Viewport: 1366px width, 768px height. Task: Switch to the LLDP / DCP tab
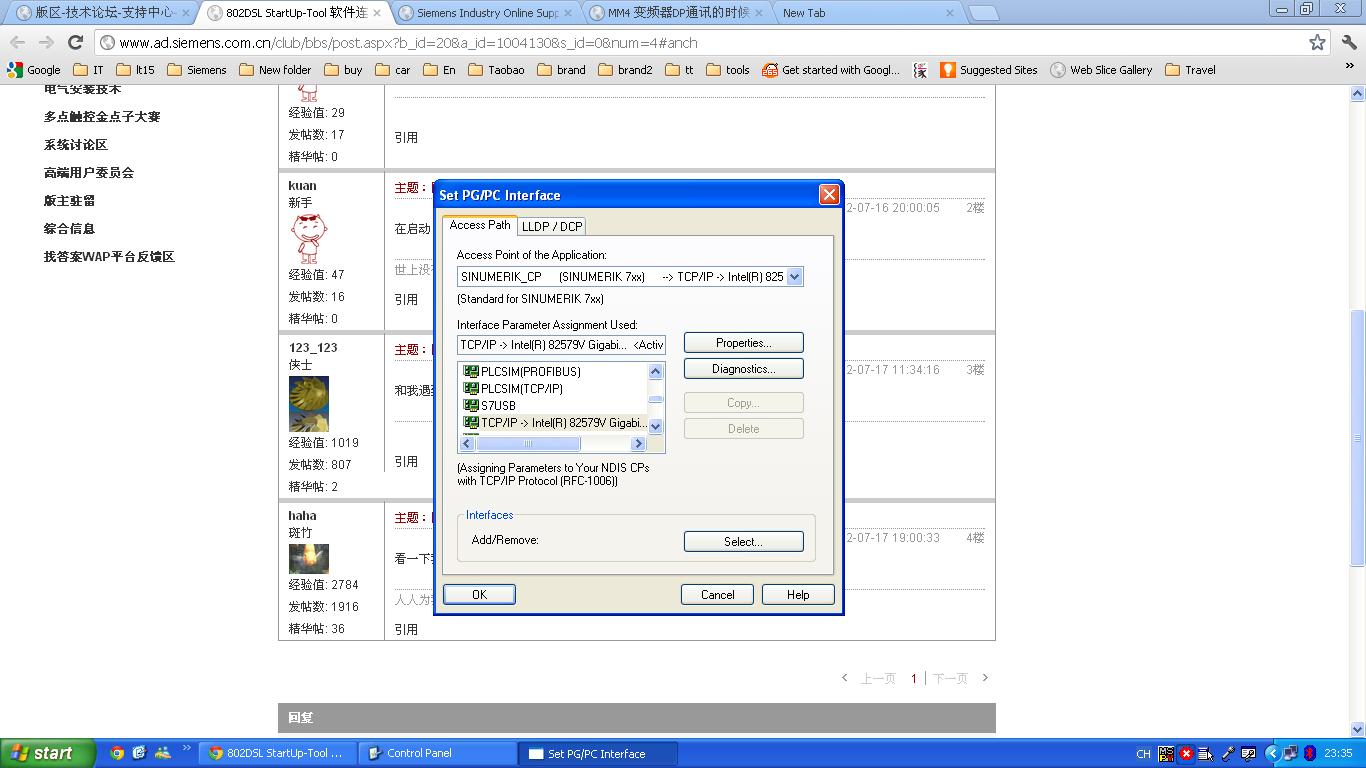[552, 226]
